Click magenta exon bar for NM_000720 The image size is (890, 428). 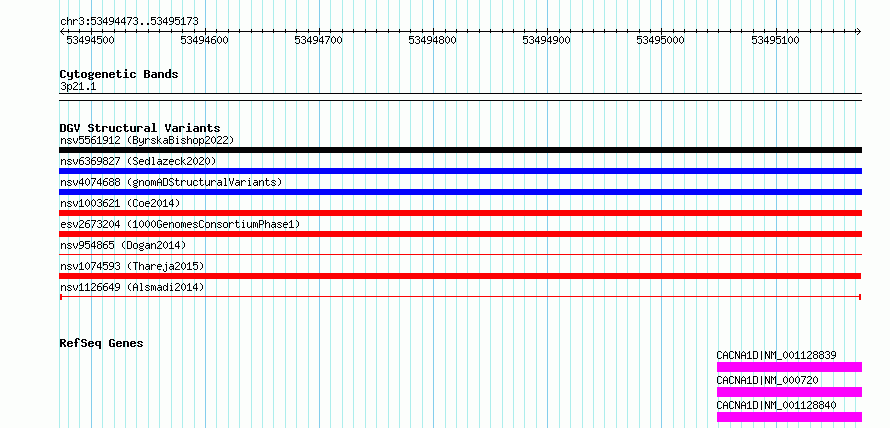[x=790, y=392]
